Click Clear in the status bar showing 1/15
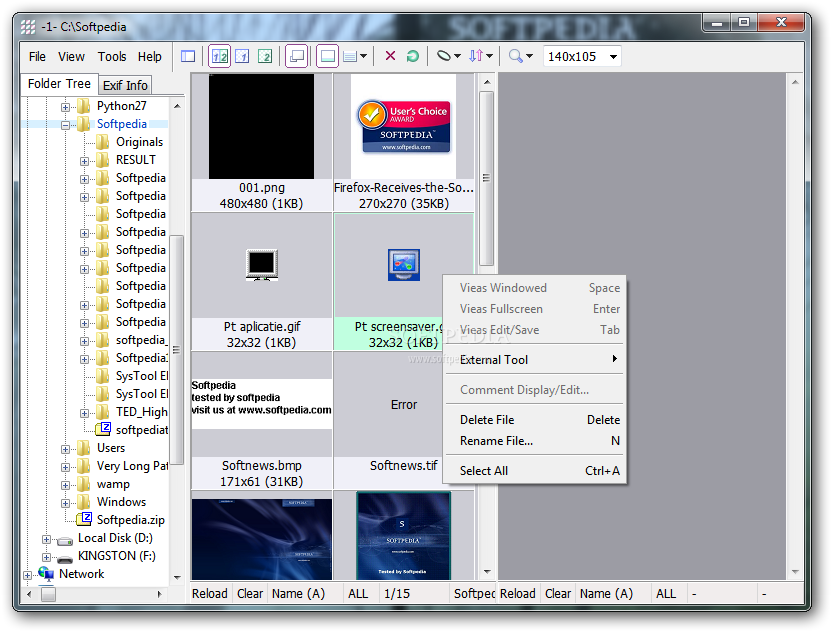 250,593
